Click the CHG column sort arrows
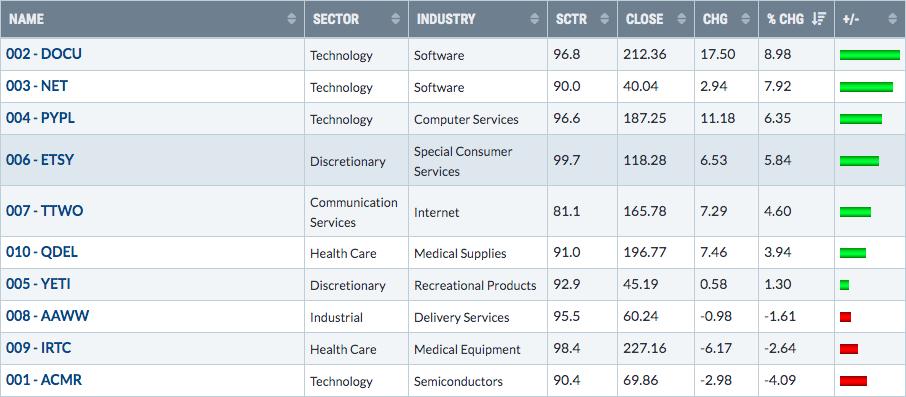The height and width of the screenshot is (397, 906). [x=745, y=19]
